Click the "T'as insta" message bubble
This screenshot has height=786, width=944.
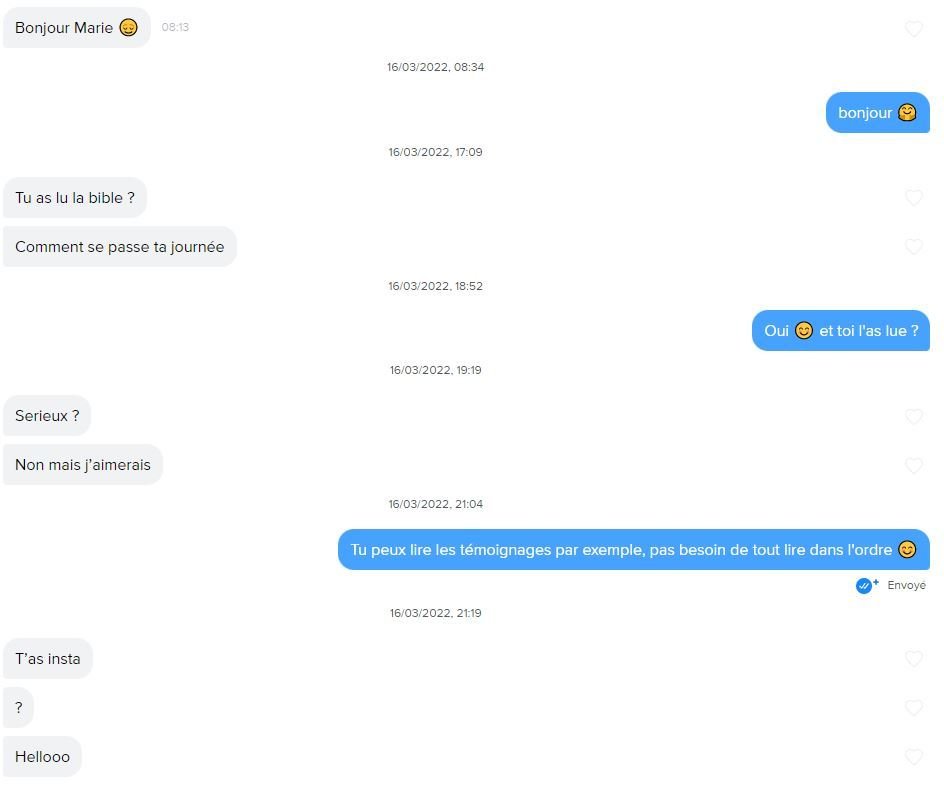[x=48, y=658]
